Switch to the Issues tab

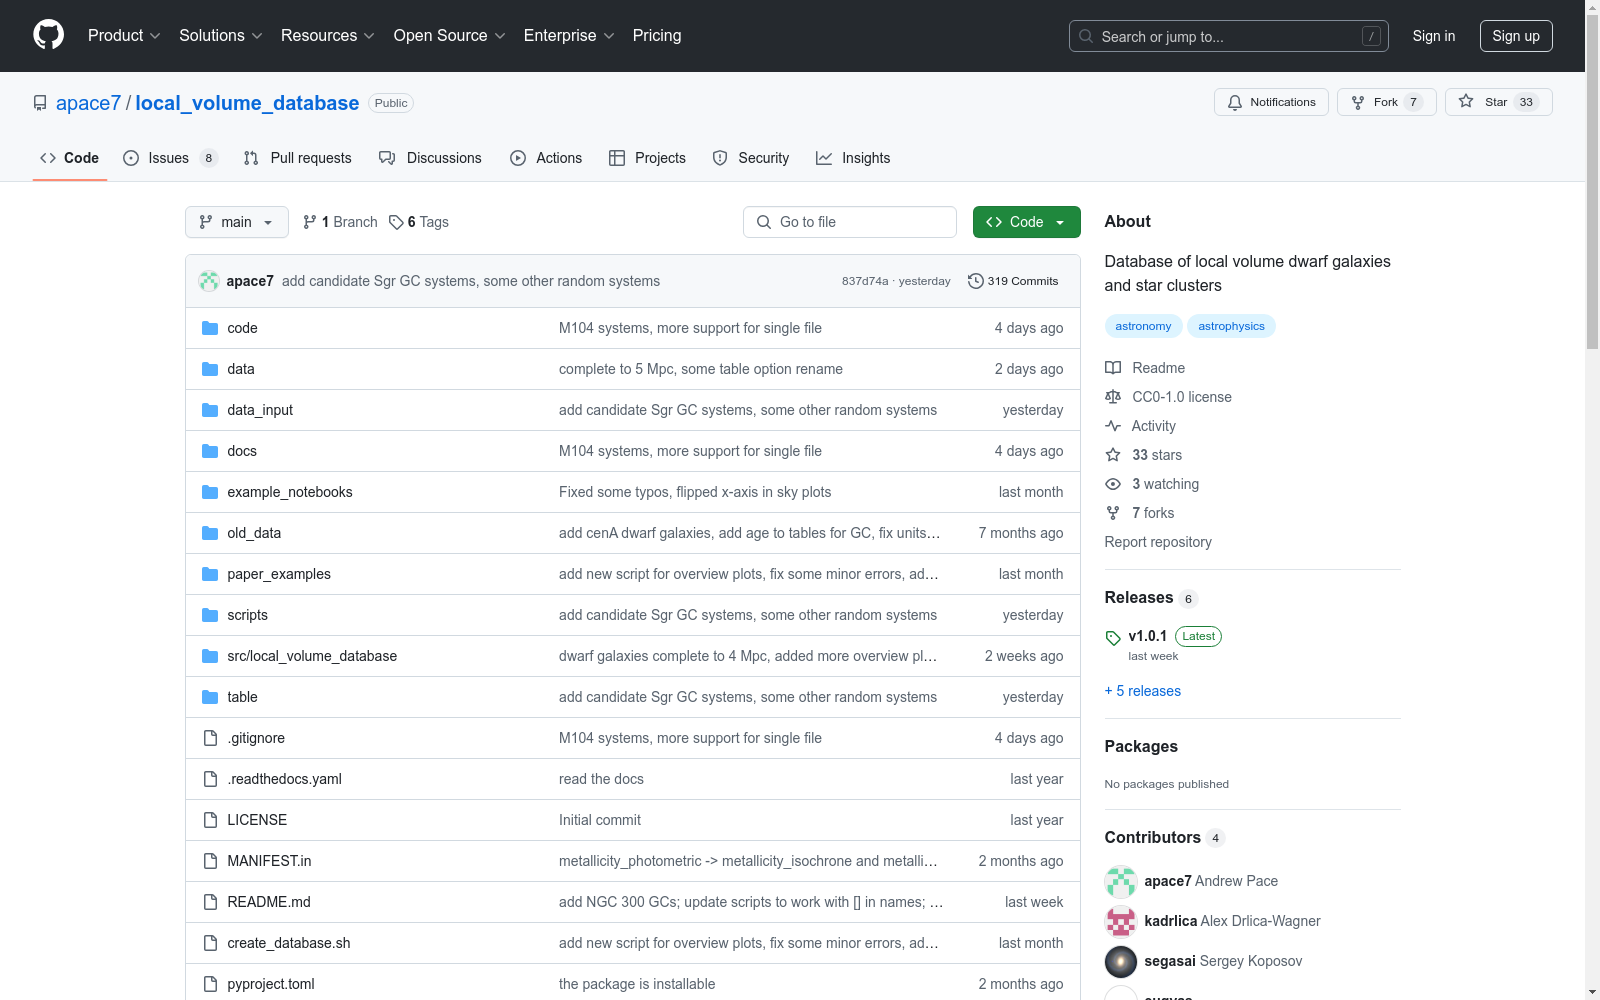[x=170, y=158]
